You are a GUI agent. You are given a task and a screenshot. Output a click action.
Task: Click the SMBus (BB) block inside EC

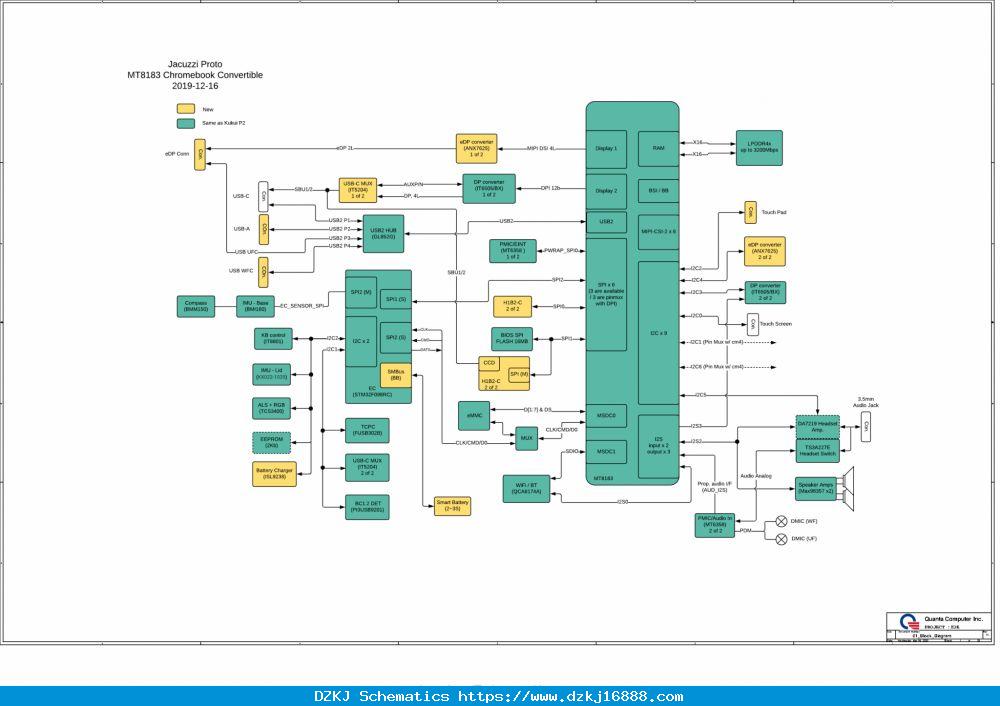click(x=395, y=376)
